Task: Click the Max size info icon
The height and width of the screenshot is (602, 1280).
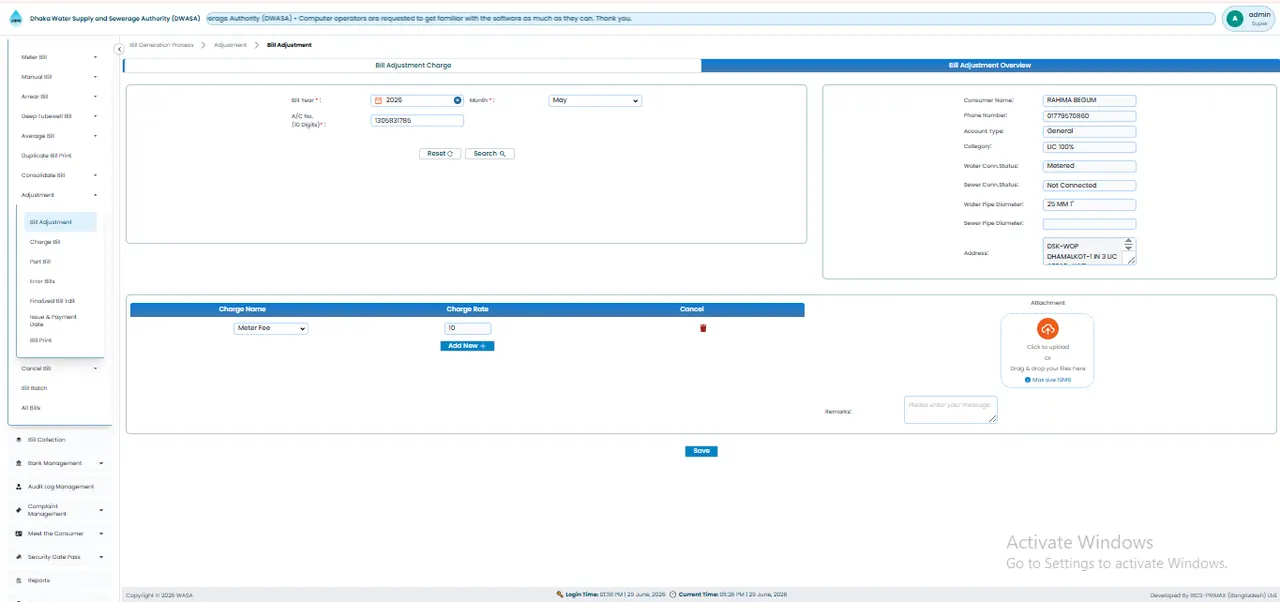Action: tap(1027, 380)
